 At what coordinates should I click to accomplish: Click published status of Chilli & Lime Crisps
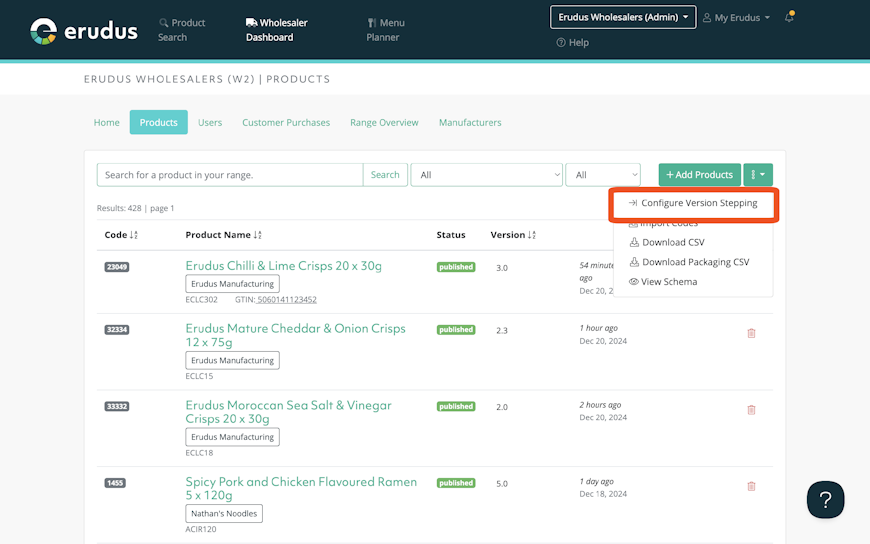[456, 267]
